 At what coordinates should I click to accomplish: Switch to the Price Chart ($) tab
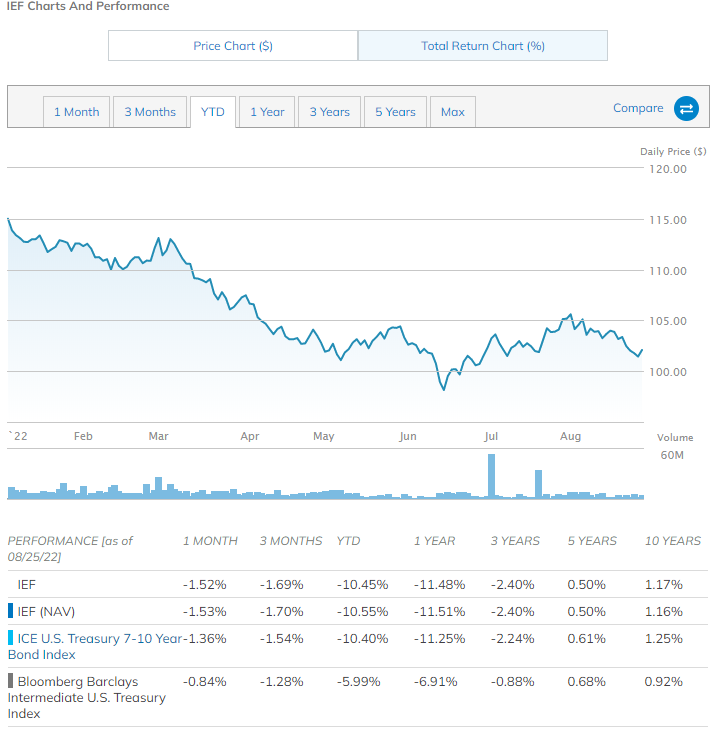pyautogui.click(x=233, y=46)
